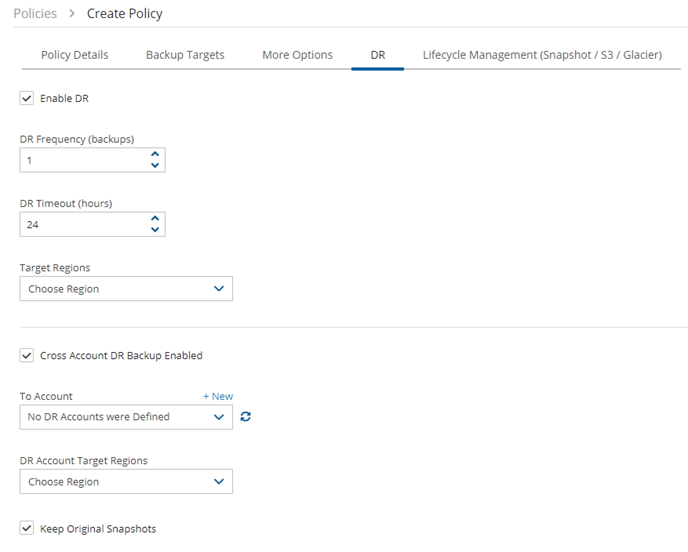Open the Target Regions dropdown
Image resolution: width=688 pixels, height=552 pixels.
(126, 289)
